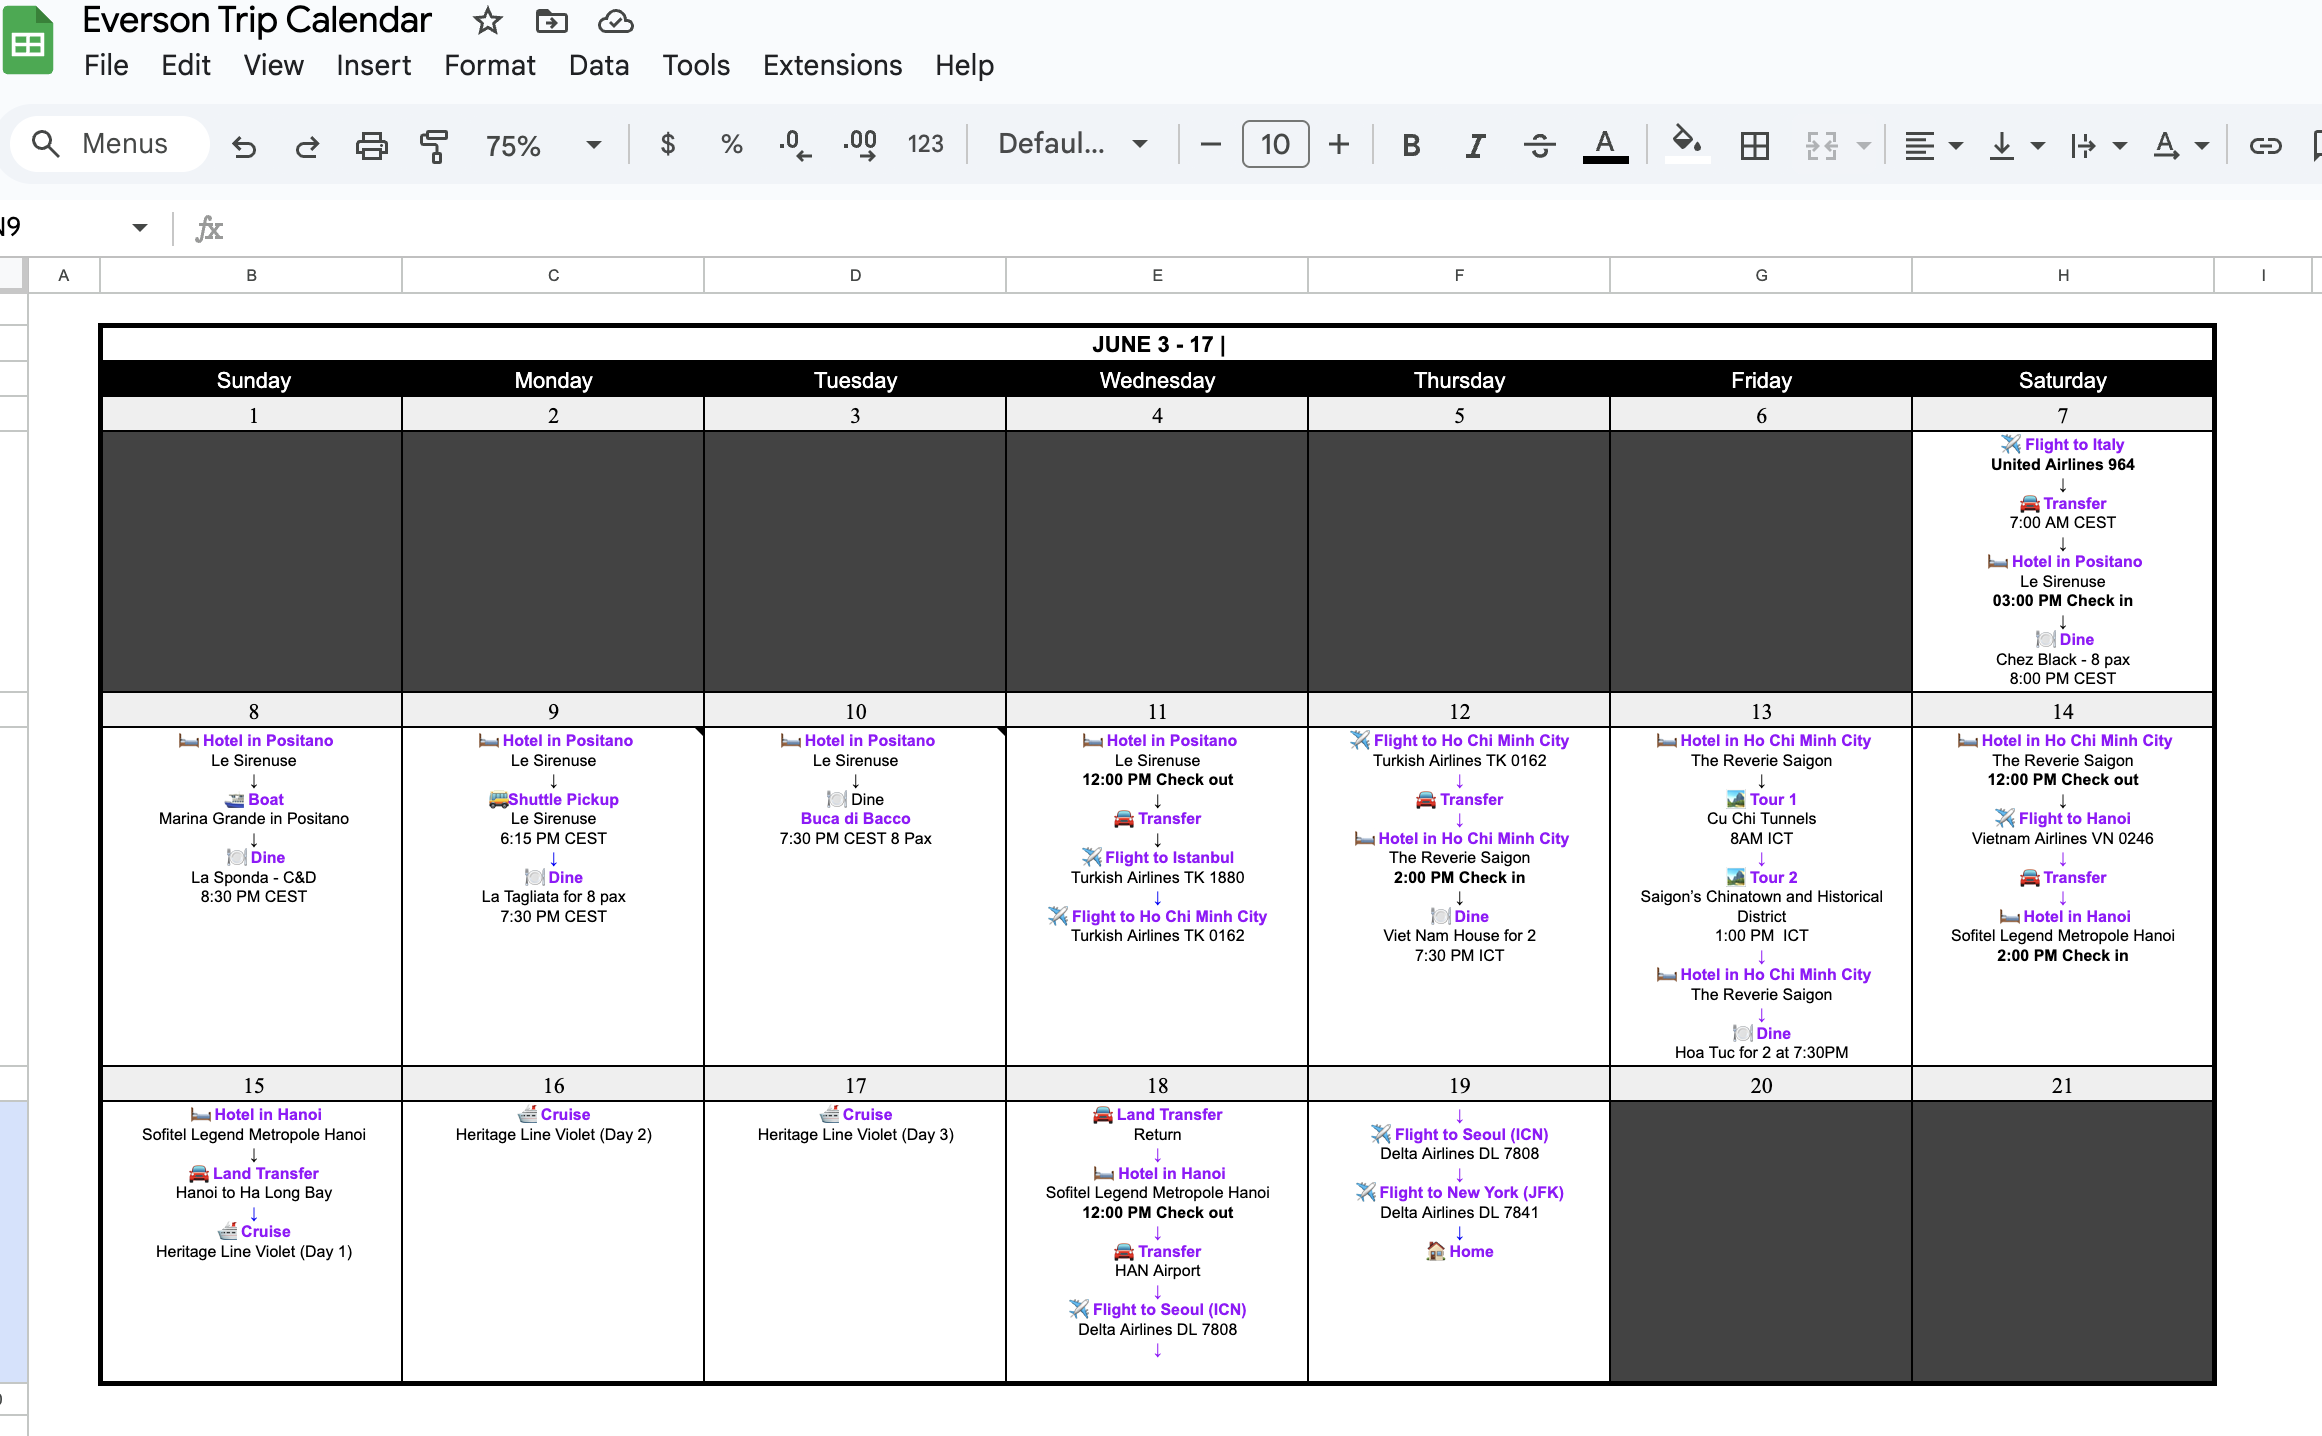The image size is (2322, 1436).
Task: Click 'Home' entry on day 19
Action: (x=1471, y=1251)
